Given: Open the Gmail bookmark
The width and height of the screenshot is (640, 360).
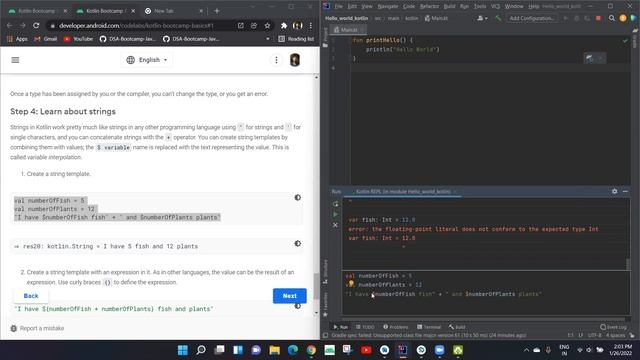Looking at the screenshot, I should click(x=46, y=39).
